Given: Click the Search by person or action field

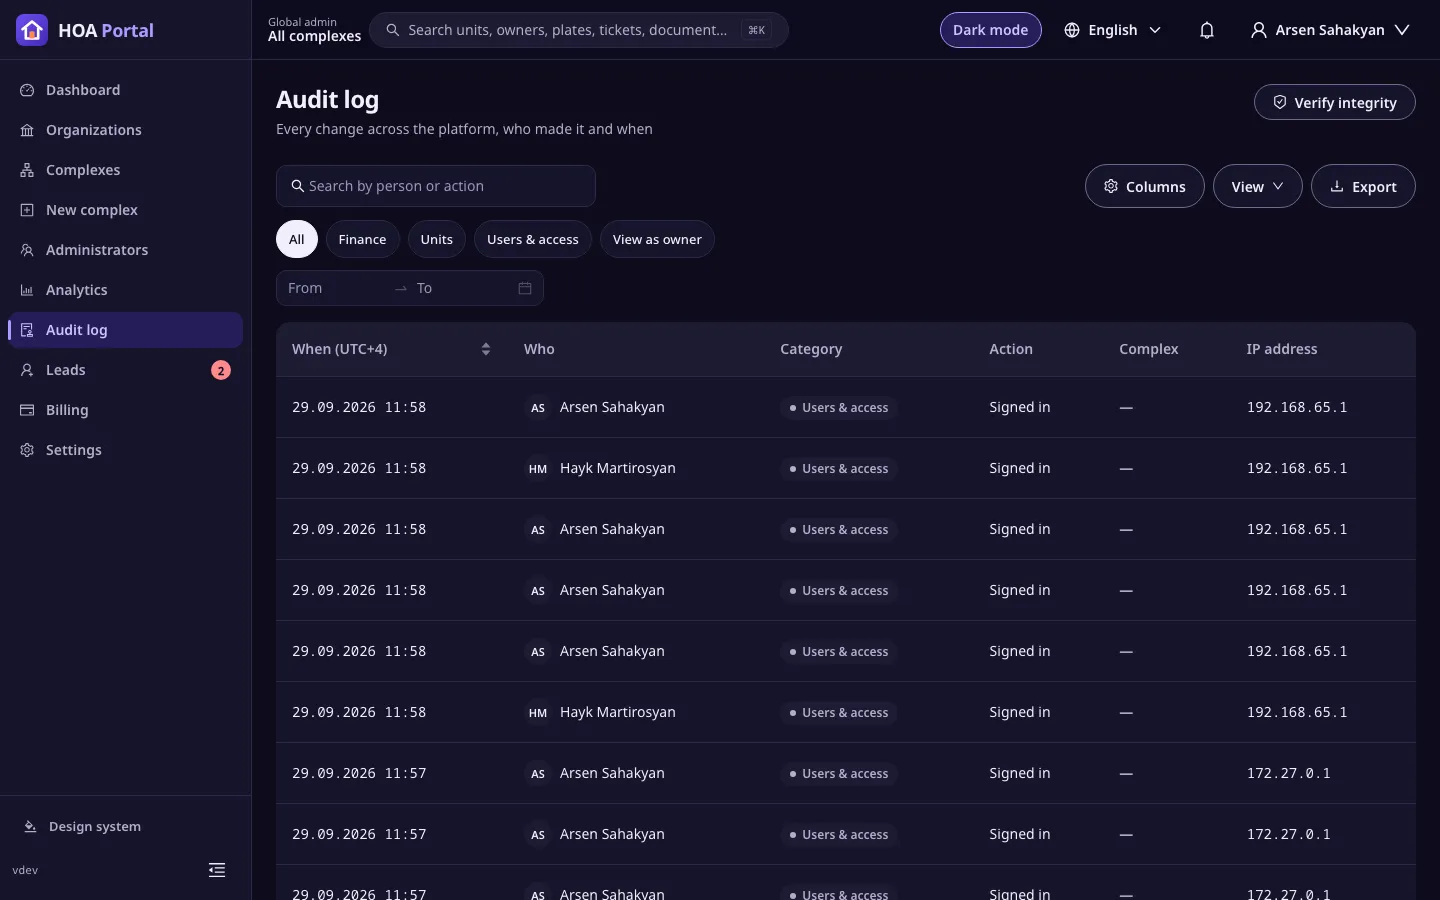Looking at the screenshot, I should click(x=436, y=186).
